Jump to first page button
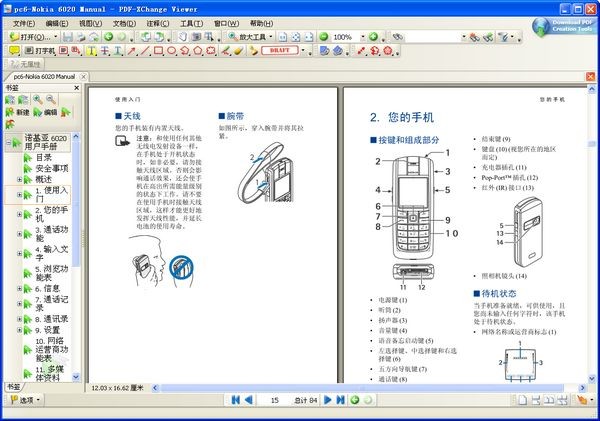 pyautogui.click(x=236, y=400)
